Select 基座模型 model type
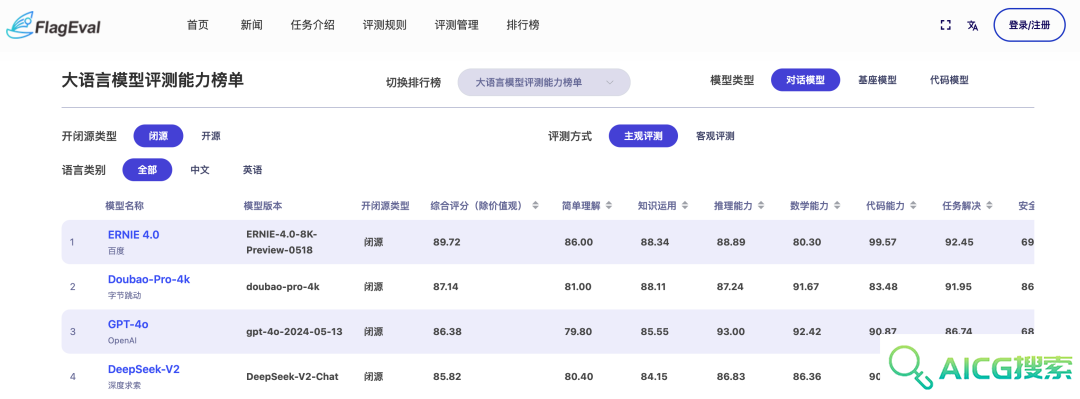Image resolution: width=1080 pixels, height=399 pixels. click(877, 80)
